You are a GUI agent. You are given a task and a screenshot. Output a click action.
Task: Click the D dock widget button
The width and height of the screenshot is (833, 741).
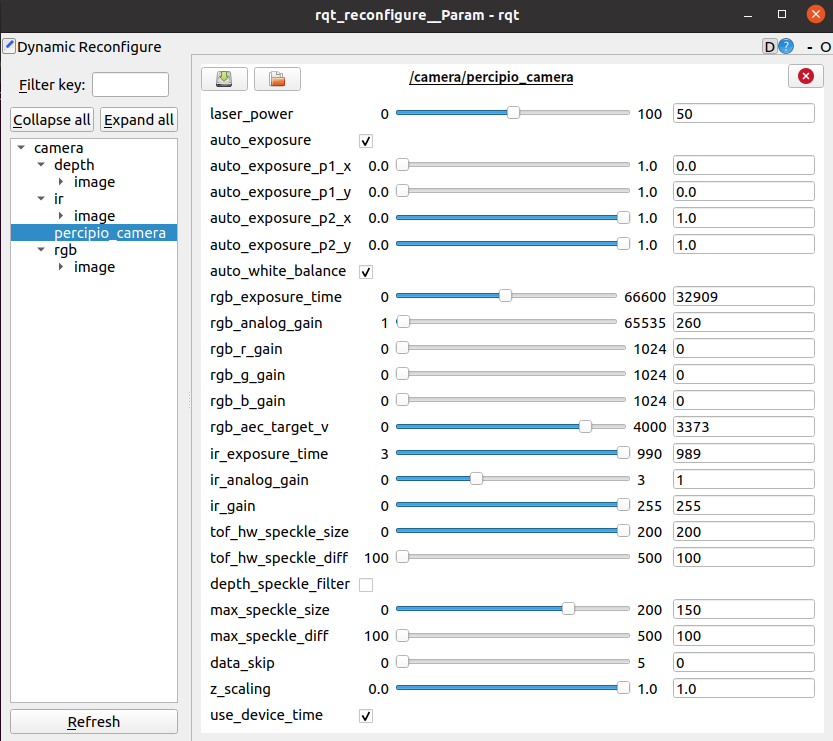tap(769, 47)
